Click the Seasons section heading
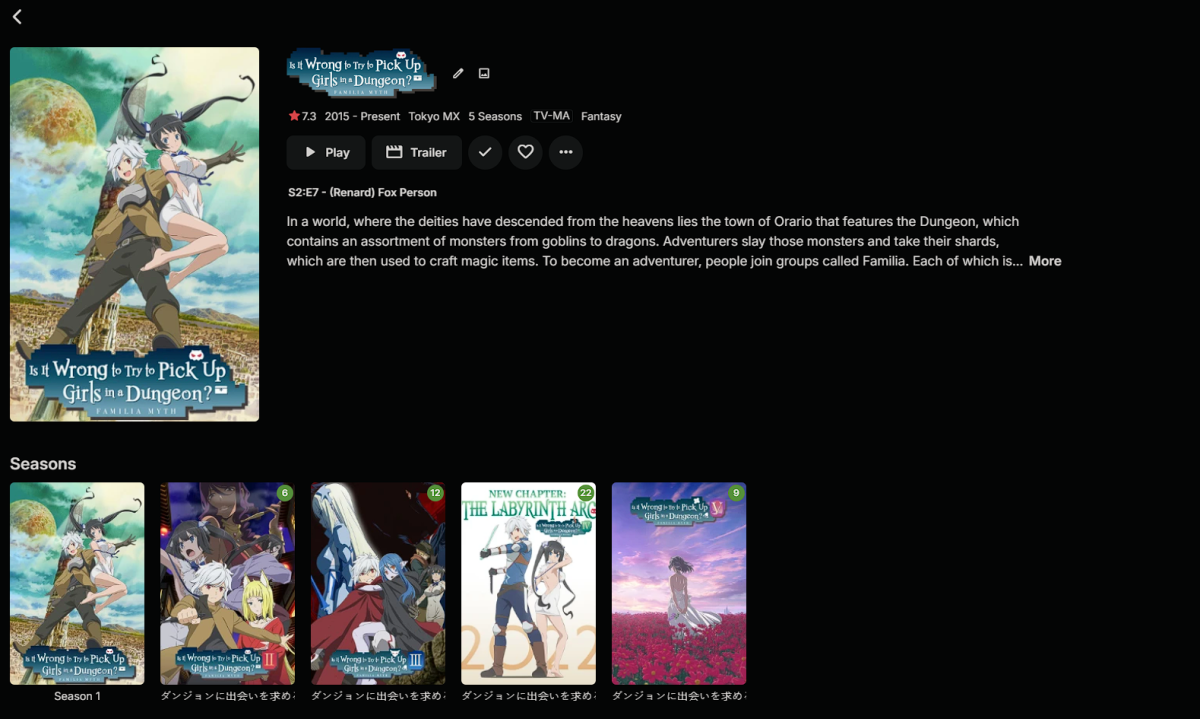 coord(43,464)
